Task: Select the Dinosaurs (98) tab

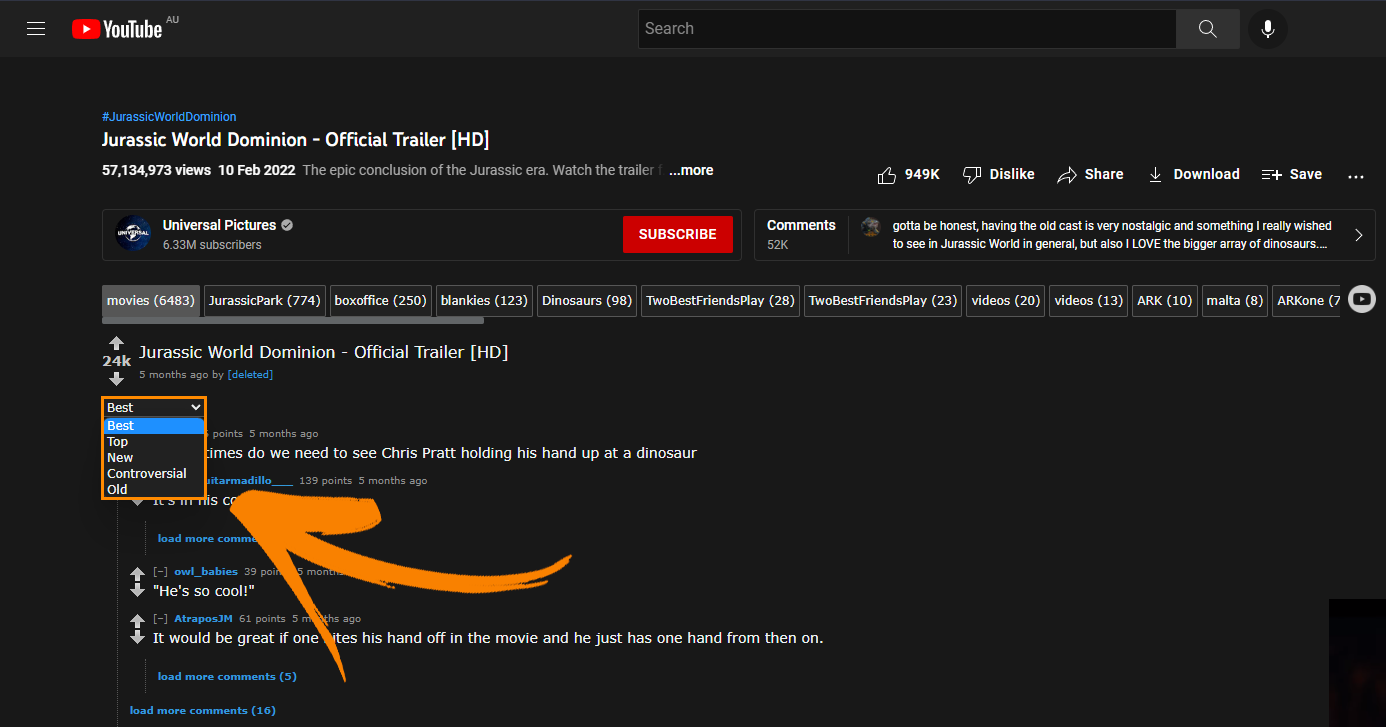Action: [587, 301]
